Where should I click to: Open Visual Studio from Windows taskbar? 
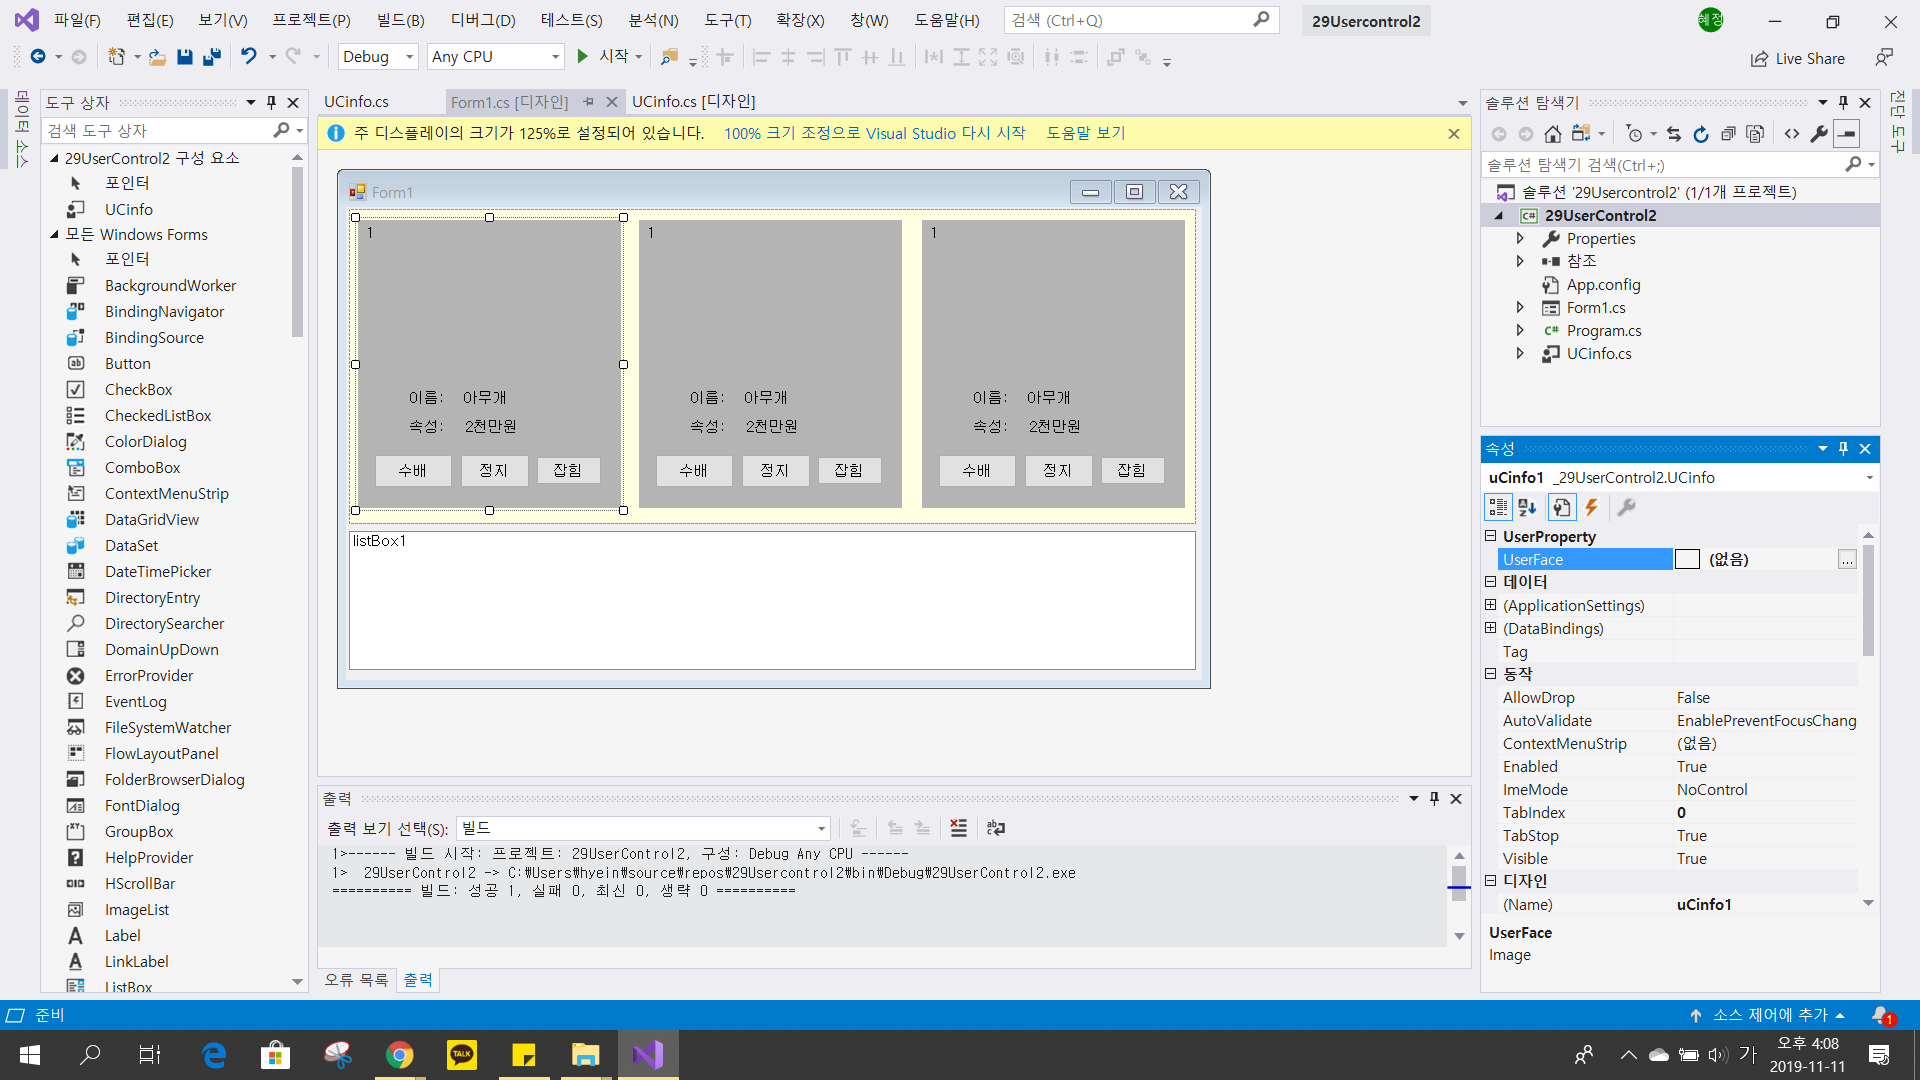tap(648, 1055)
